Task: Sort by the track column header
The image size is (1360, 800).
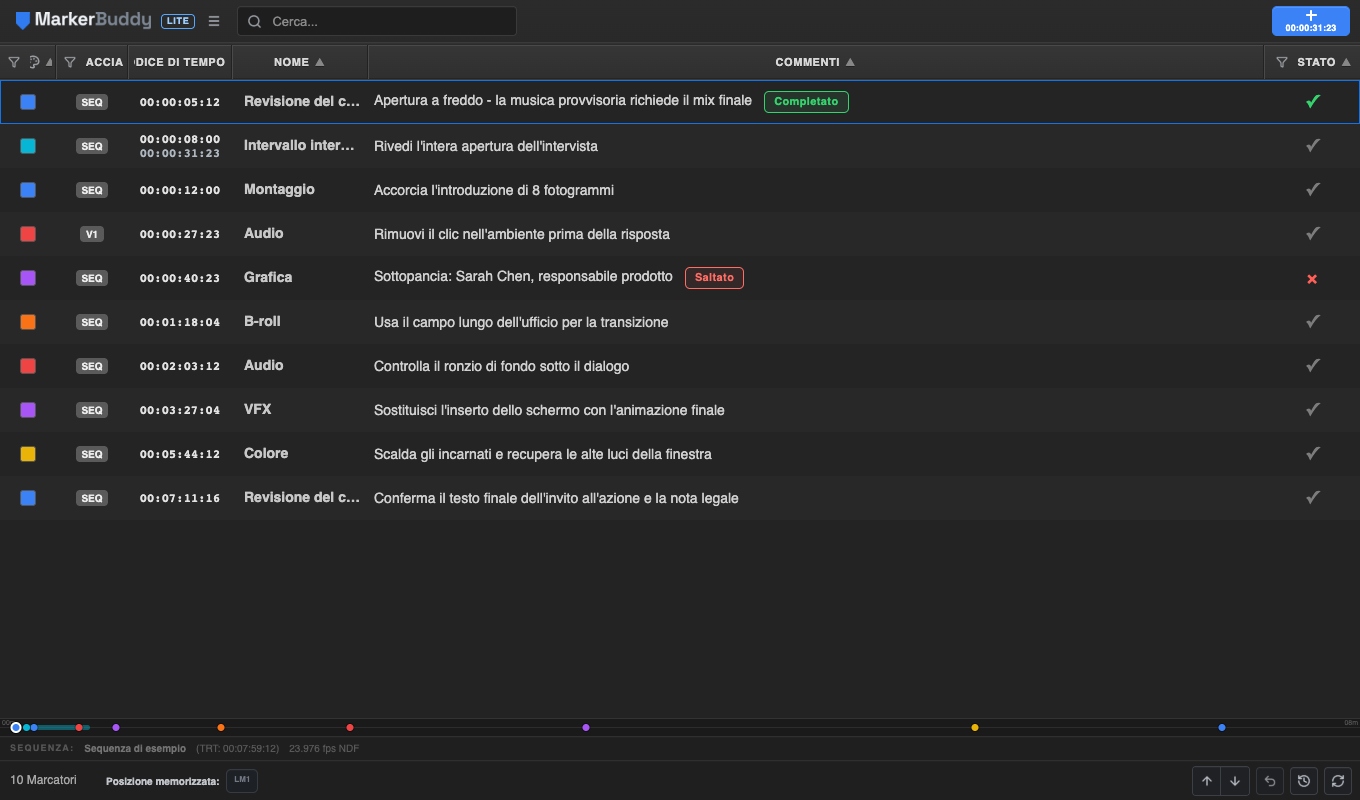Action: [104, 62]
